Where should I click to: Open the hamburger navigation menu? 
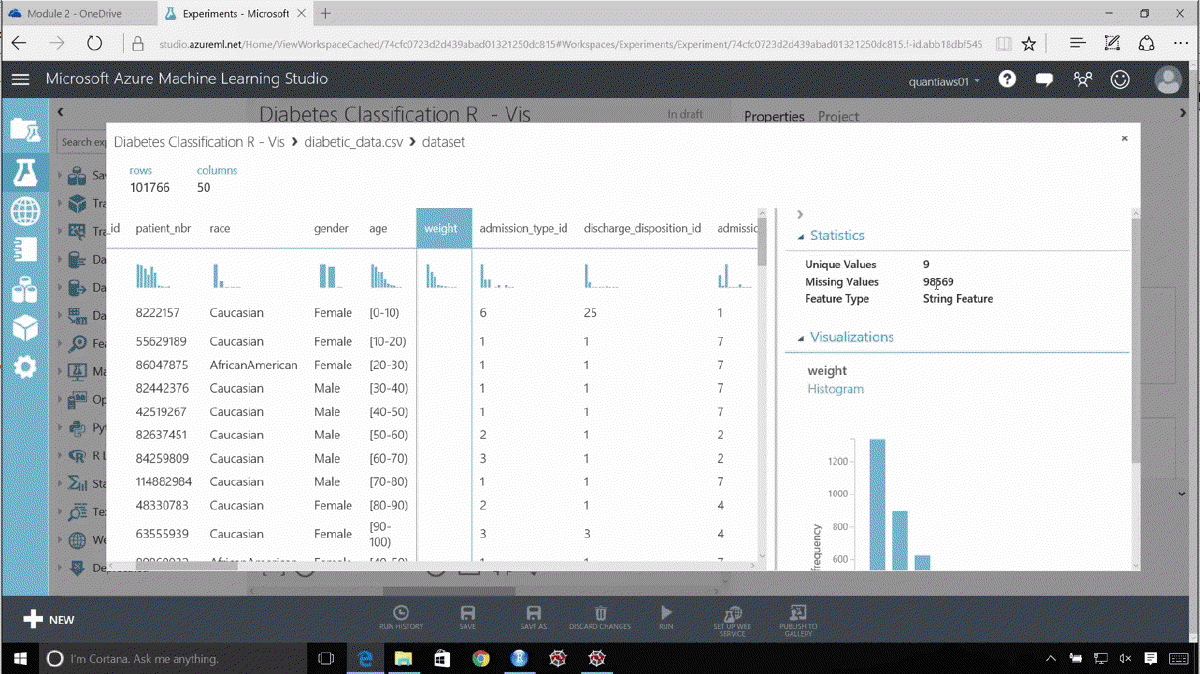click(20, 79)
